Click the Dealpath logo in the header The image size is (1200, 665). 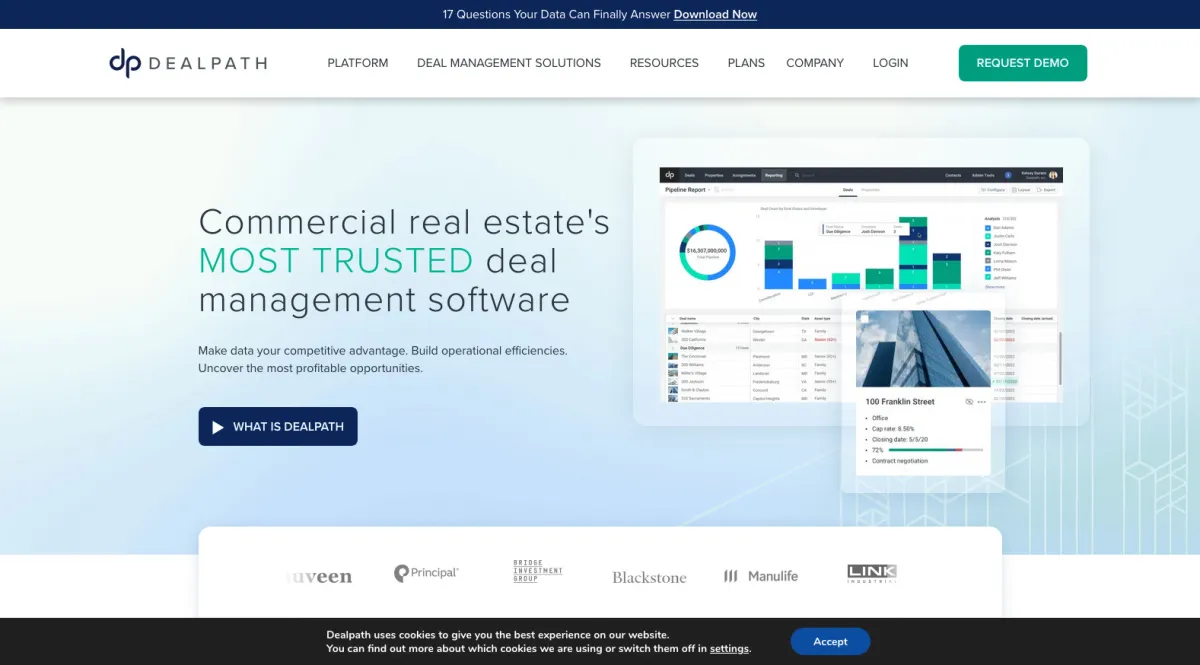(188, 63)
